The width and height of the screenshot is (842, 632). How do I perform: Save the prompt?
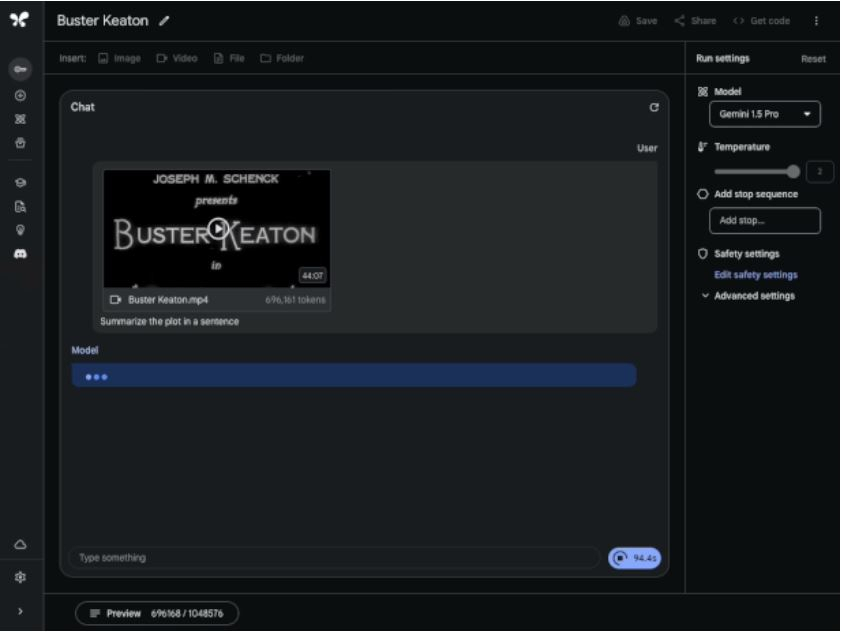(638, 21)
